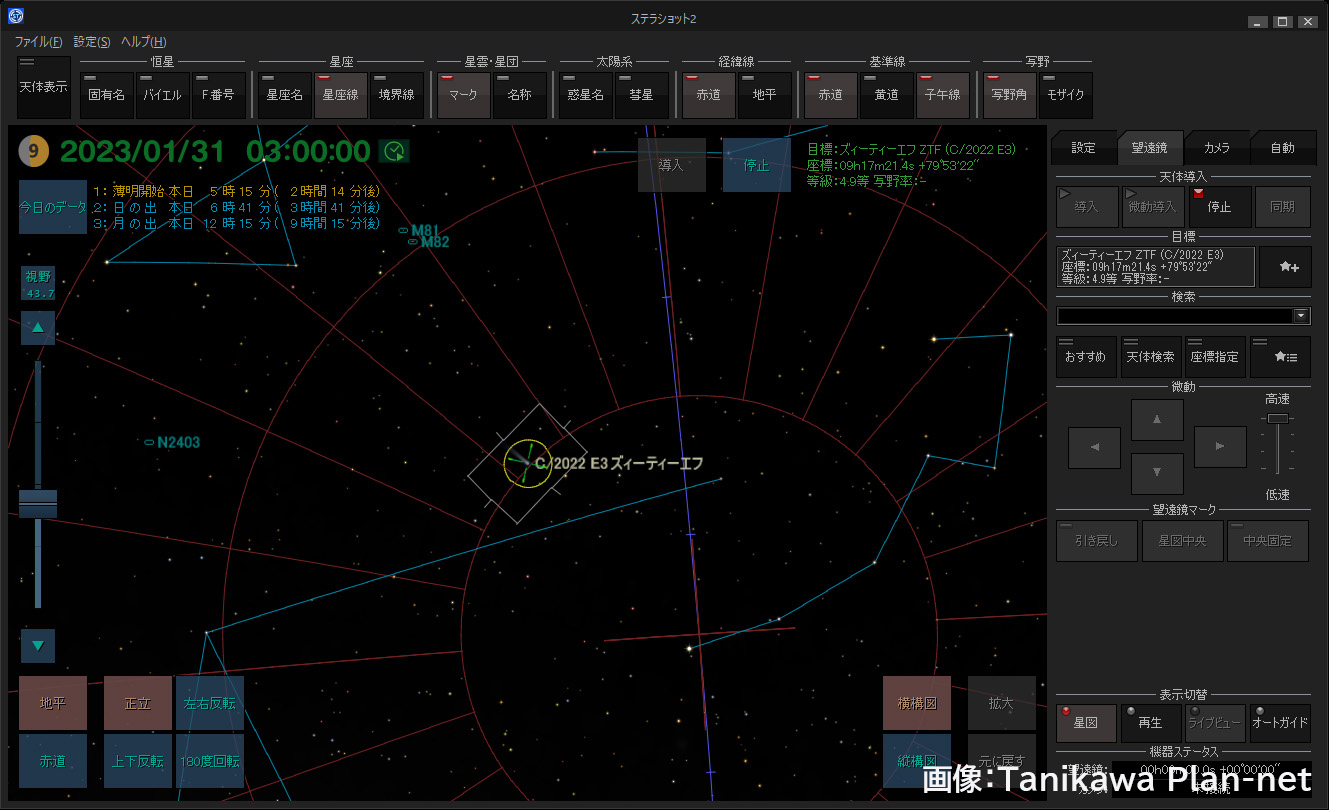
Task: Toggle 地平 coordinate grid lines
Action: [764, 95]
